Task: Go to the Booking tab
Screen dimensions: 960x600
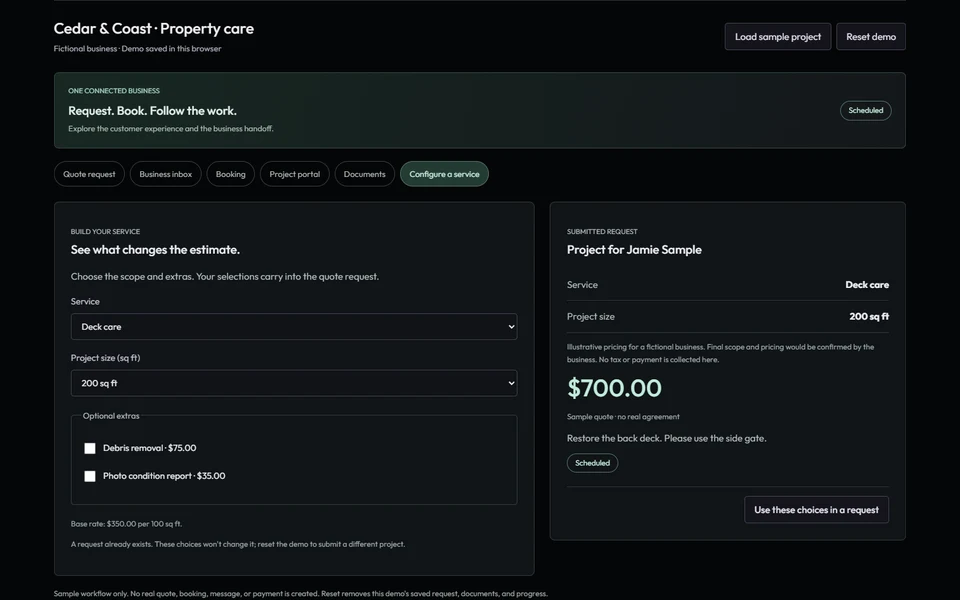Action: click(x=230, y=174)
